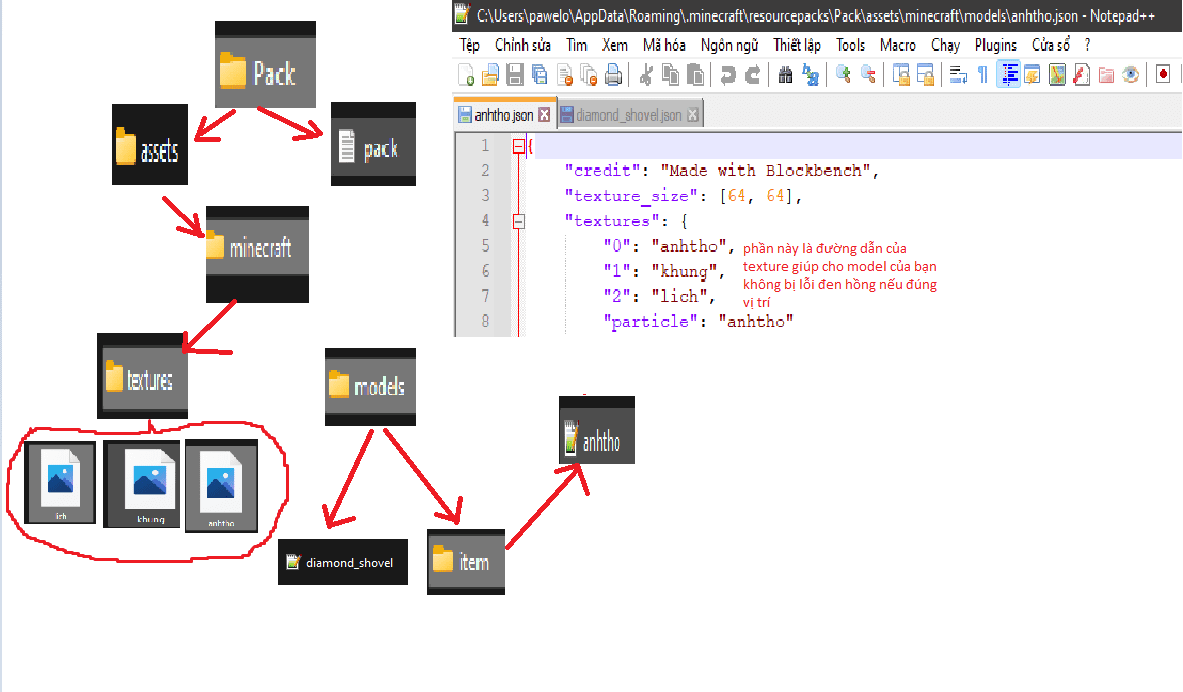Open the Ngôn ngữ menu
Image resolution: width=1183 pixels, height=692 pixels.
pos(730,45)
